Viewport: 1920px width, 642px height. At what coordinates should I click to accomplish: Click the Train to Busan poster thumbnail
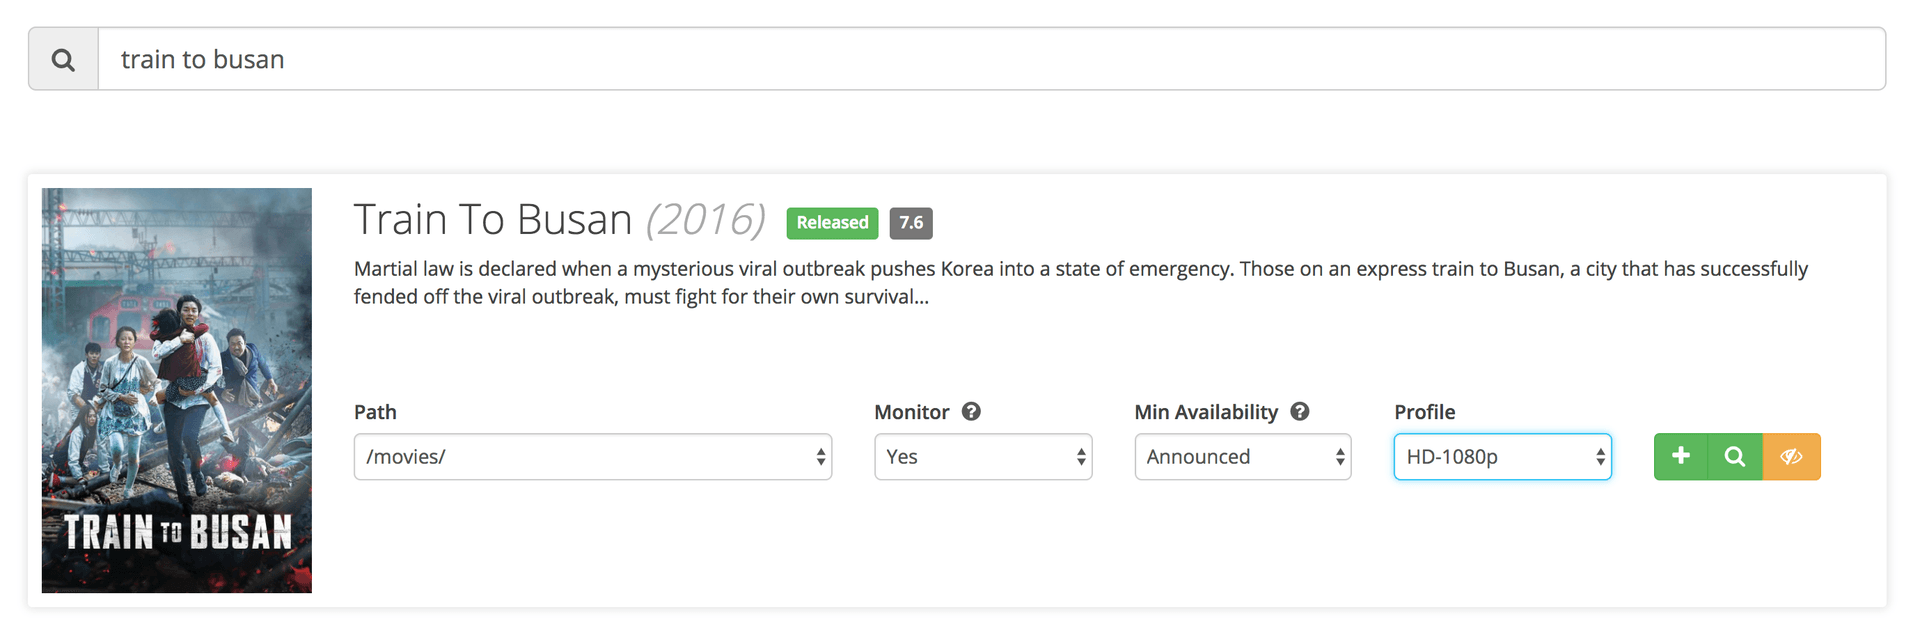click(177, 390)
